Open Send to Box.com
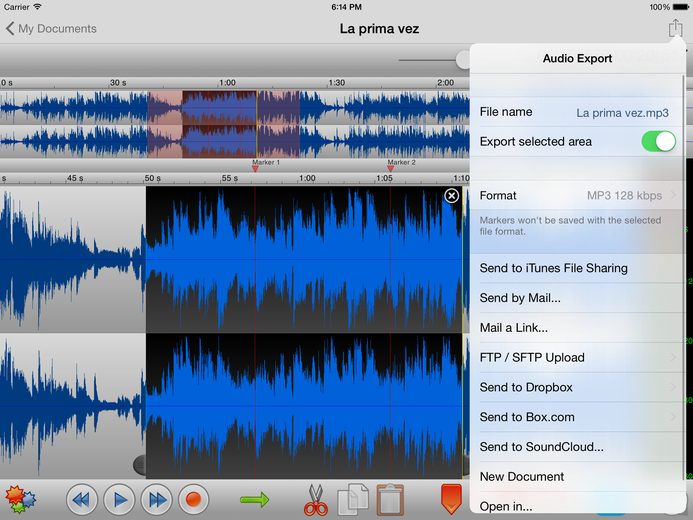693x520 pixels. [x=577, y=417]
